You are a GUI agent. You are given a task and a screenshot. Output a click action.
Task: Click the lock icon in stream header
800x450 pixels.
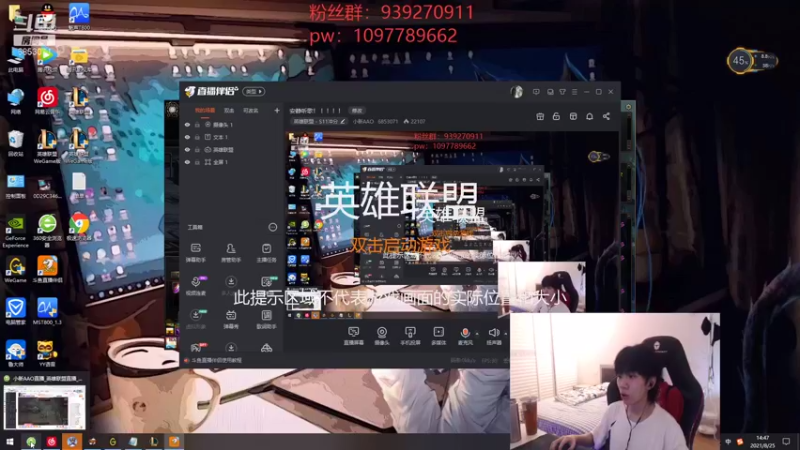coord(556,116)
